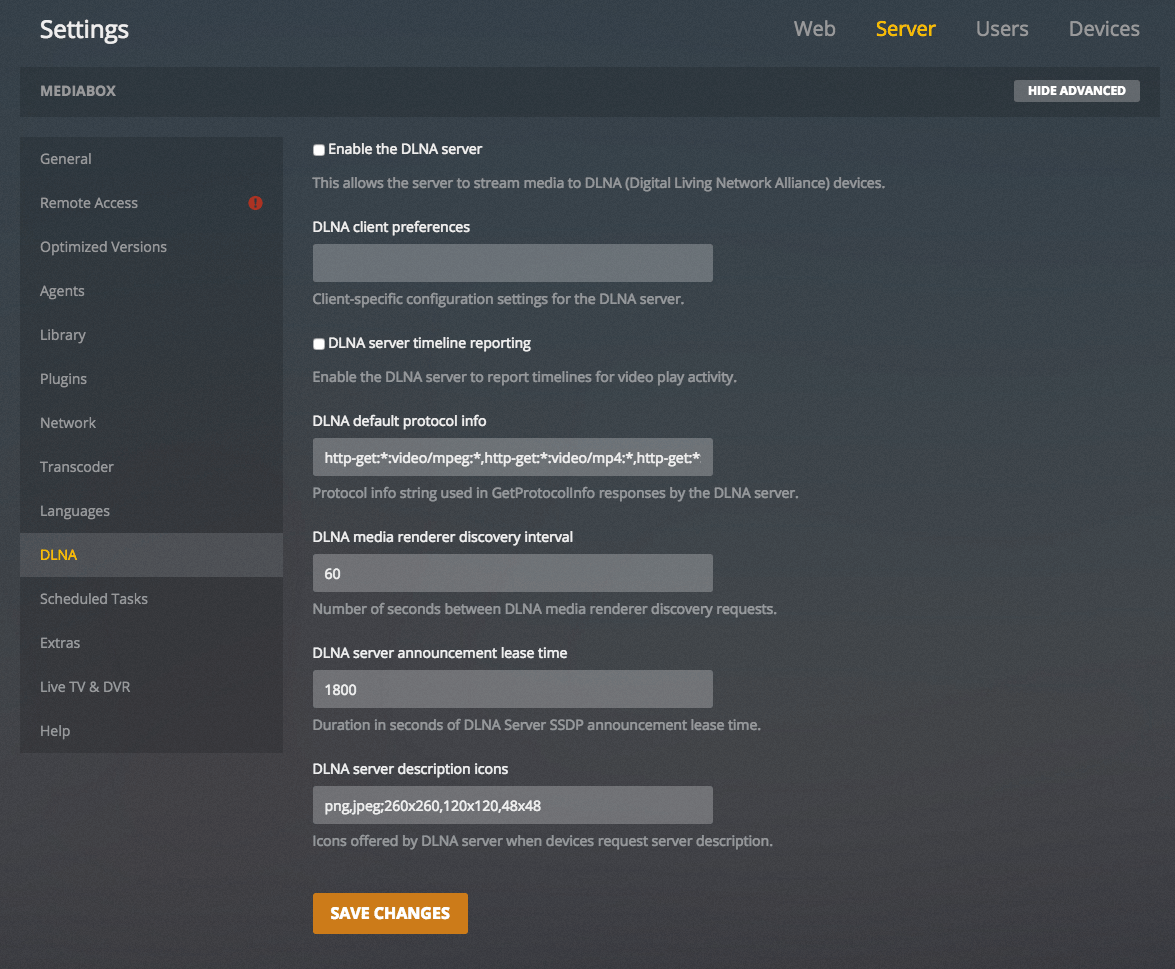Select Optimized Versions in the sidebar

coord(103,247)
